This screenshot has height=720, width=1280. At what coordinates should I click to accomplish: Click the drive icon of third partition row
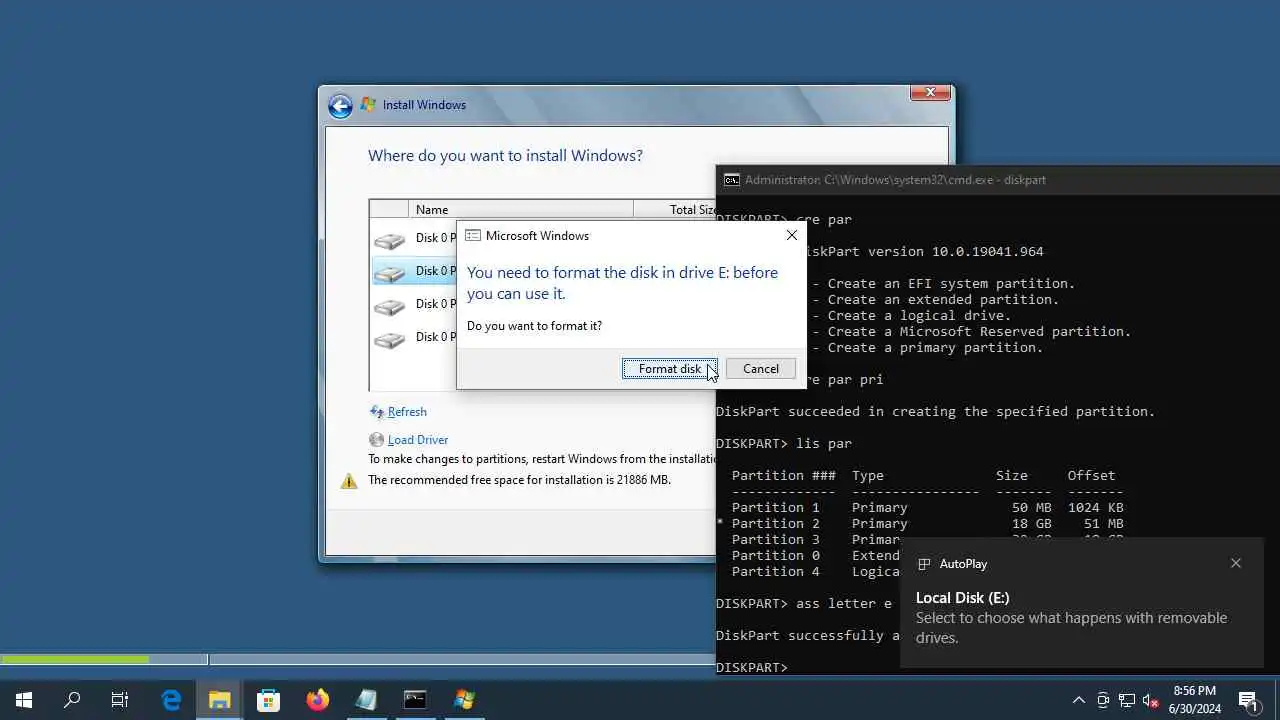(389, 306)
